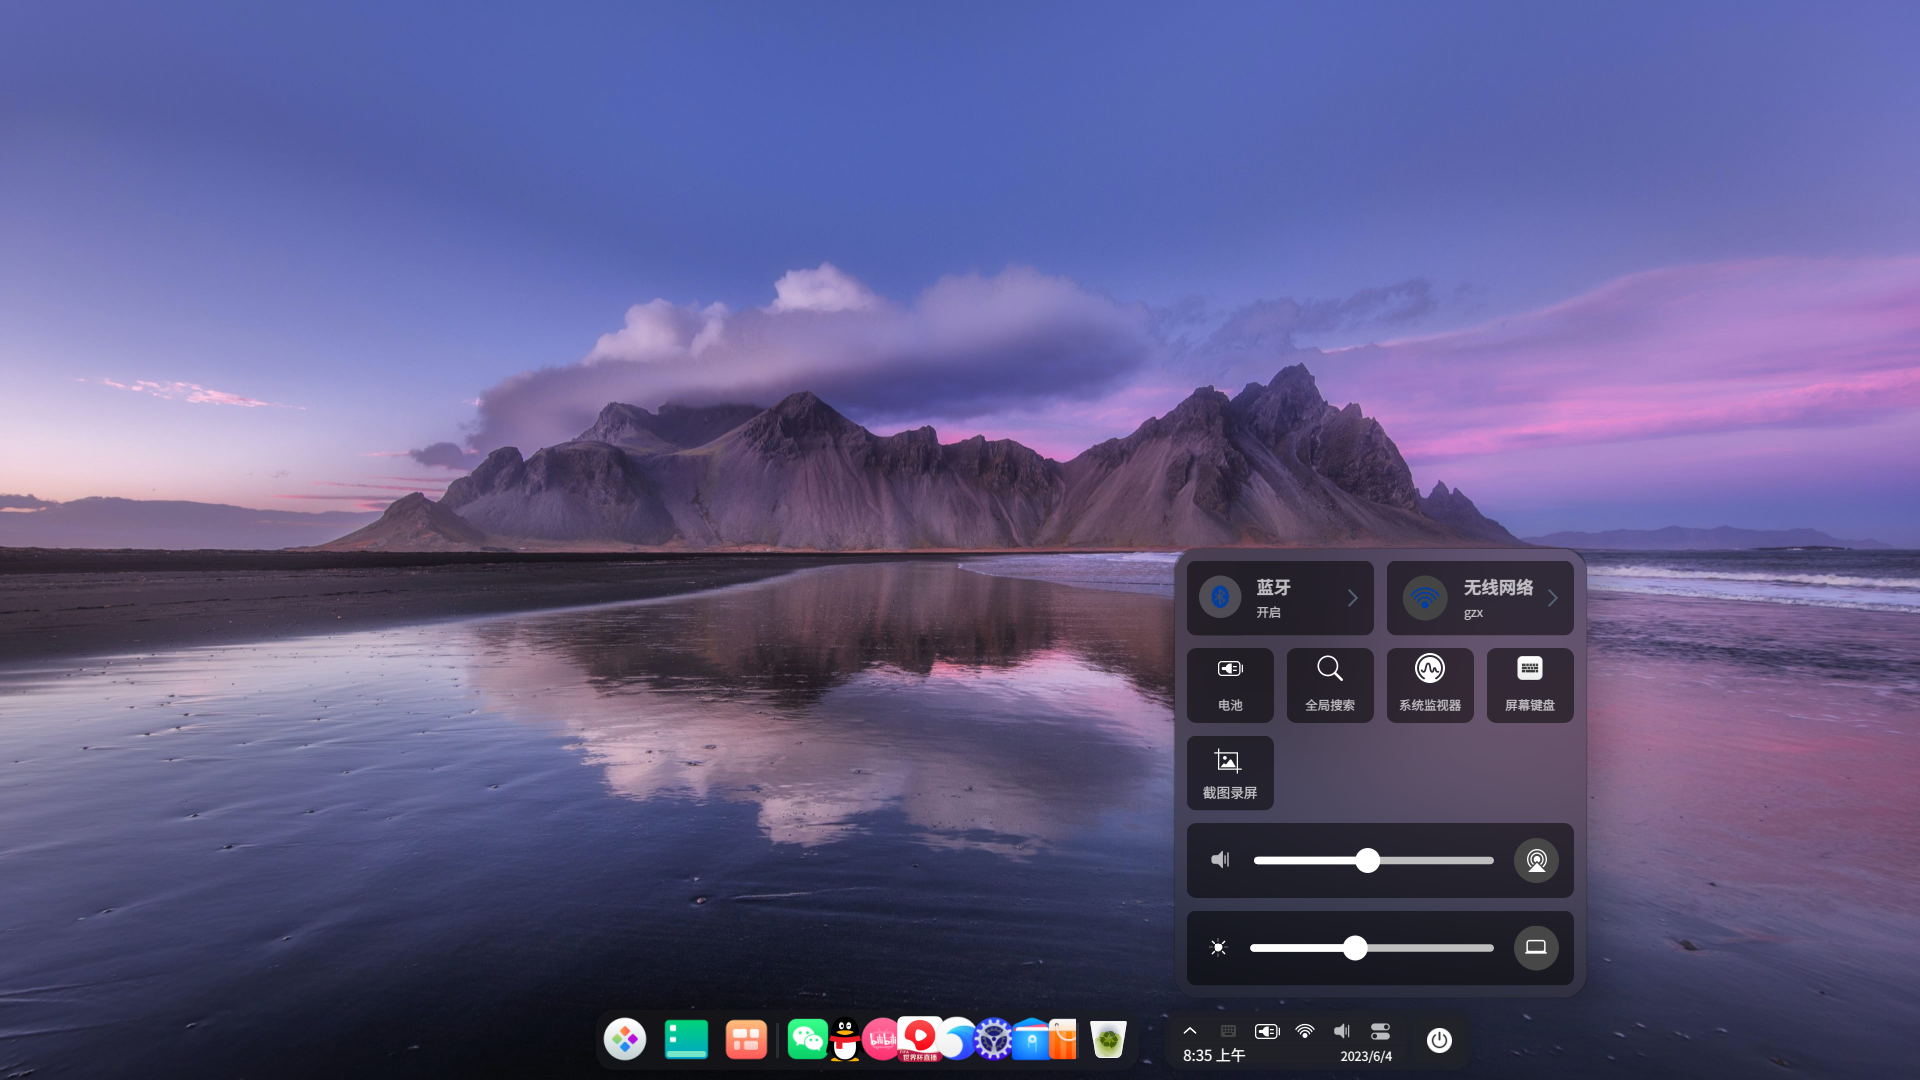The width and height of the screenshot is (1920, 1080).
Task: Mute volume via speaker icon in panel
Action: point(1220,860)
